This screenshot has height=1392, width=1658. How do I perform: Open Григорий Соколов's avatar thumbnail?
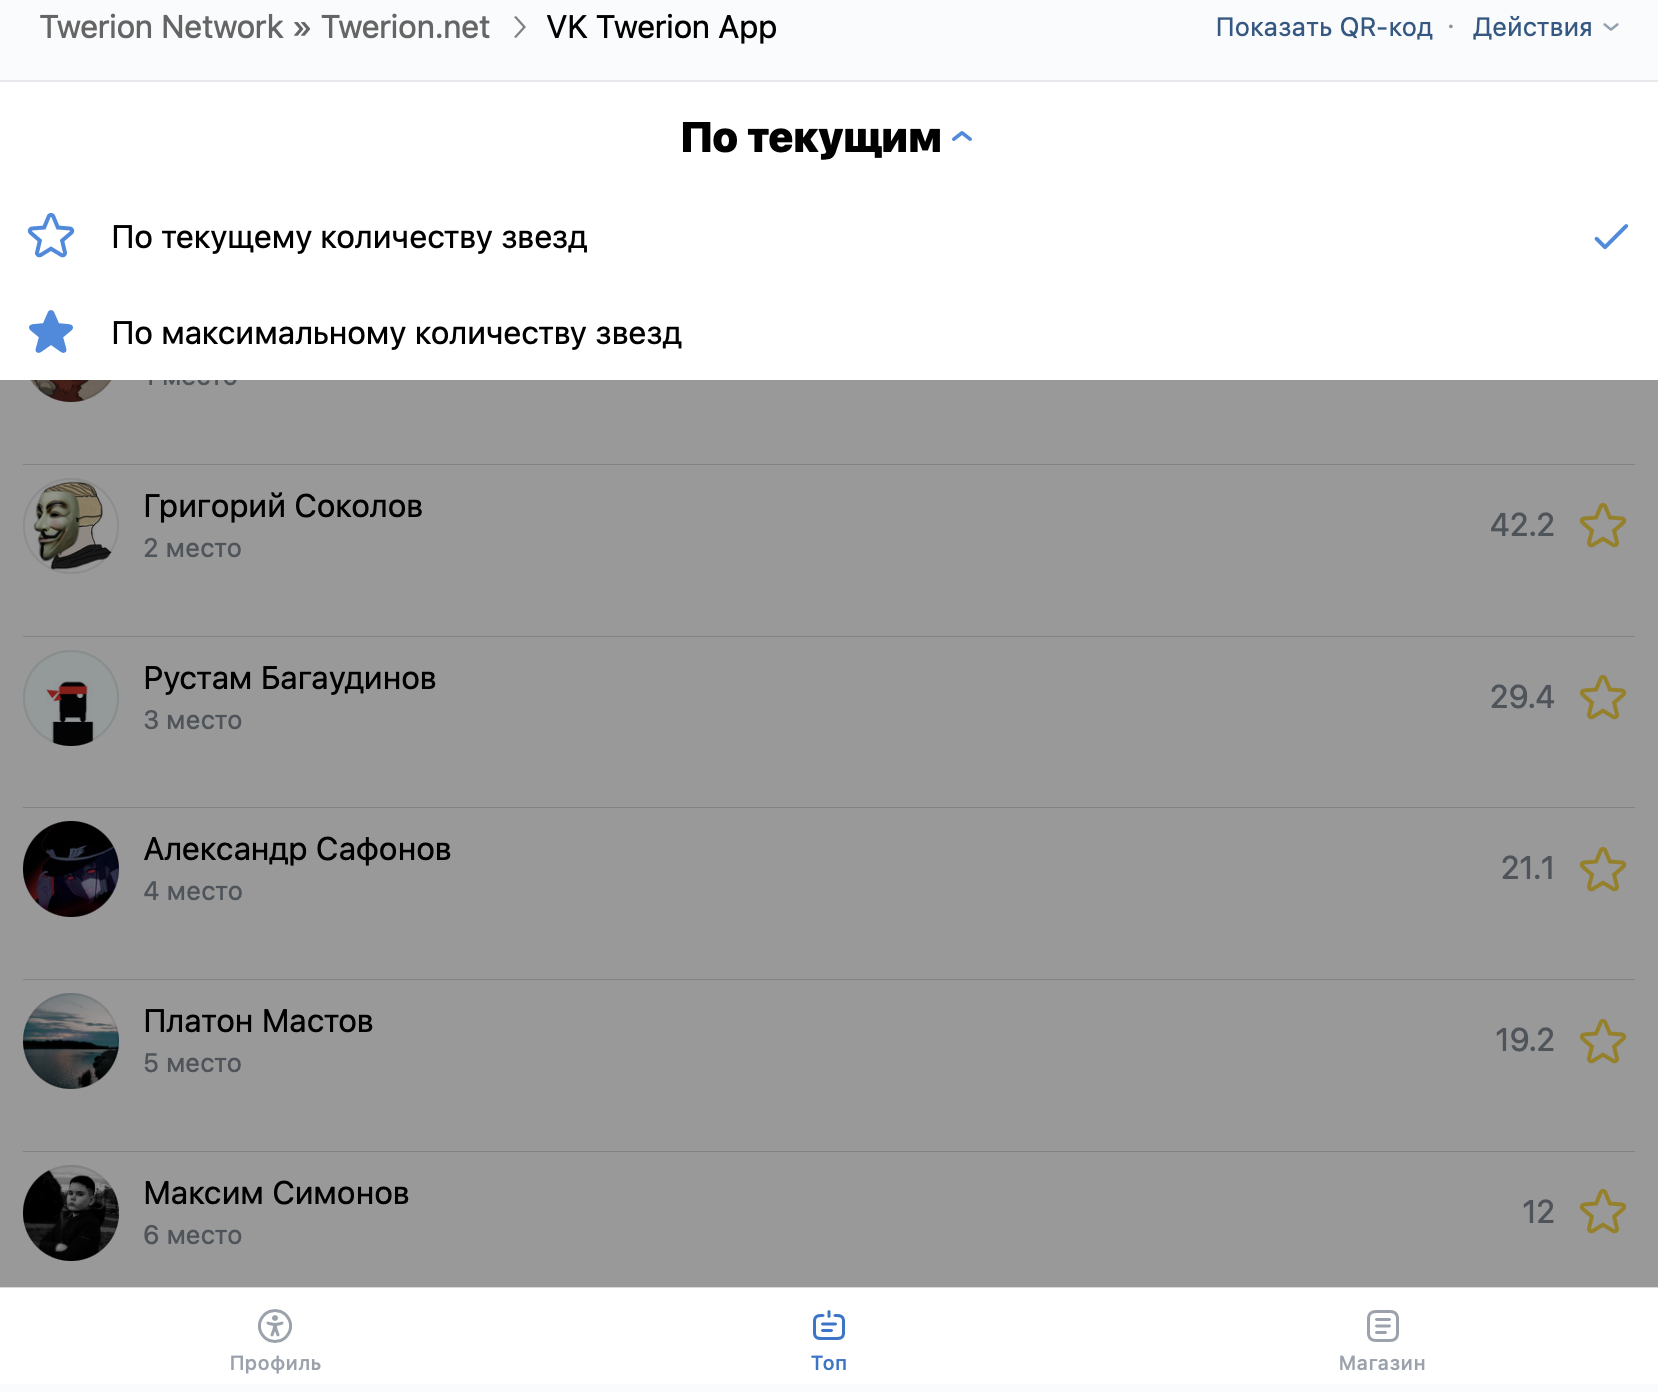pos(71,526)
